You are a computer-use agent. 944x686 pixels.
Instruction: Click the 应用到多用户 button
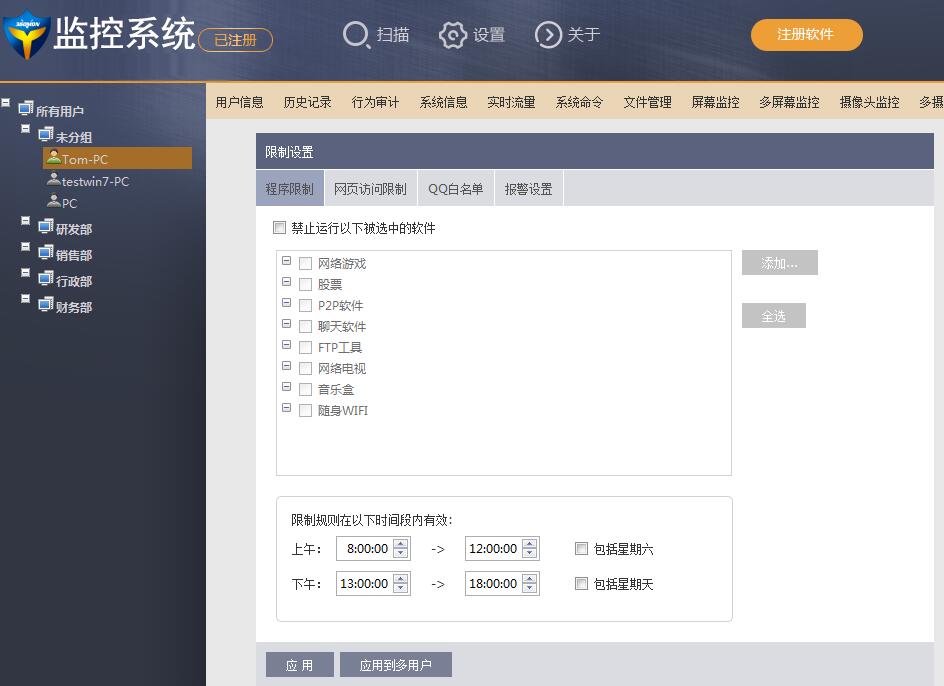tap(396, 665)
